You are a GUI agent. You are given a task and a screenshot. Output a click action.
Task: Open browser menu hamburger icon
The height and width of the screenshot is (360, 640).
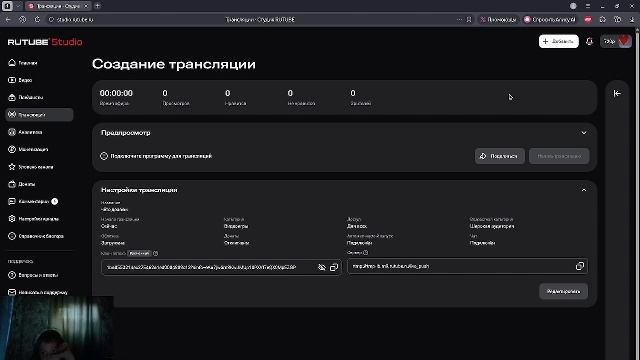tap(588, 6)
